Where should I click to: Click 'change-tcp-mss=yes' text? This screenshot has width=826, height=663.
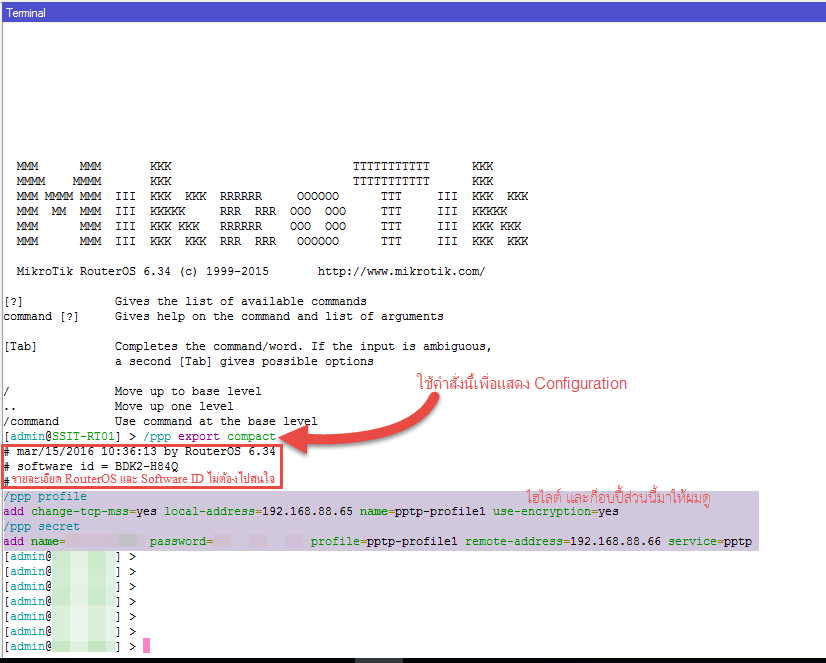[x=94, y=511]
